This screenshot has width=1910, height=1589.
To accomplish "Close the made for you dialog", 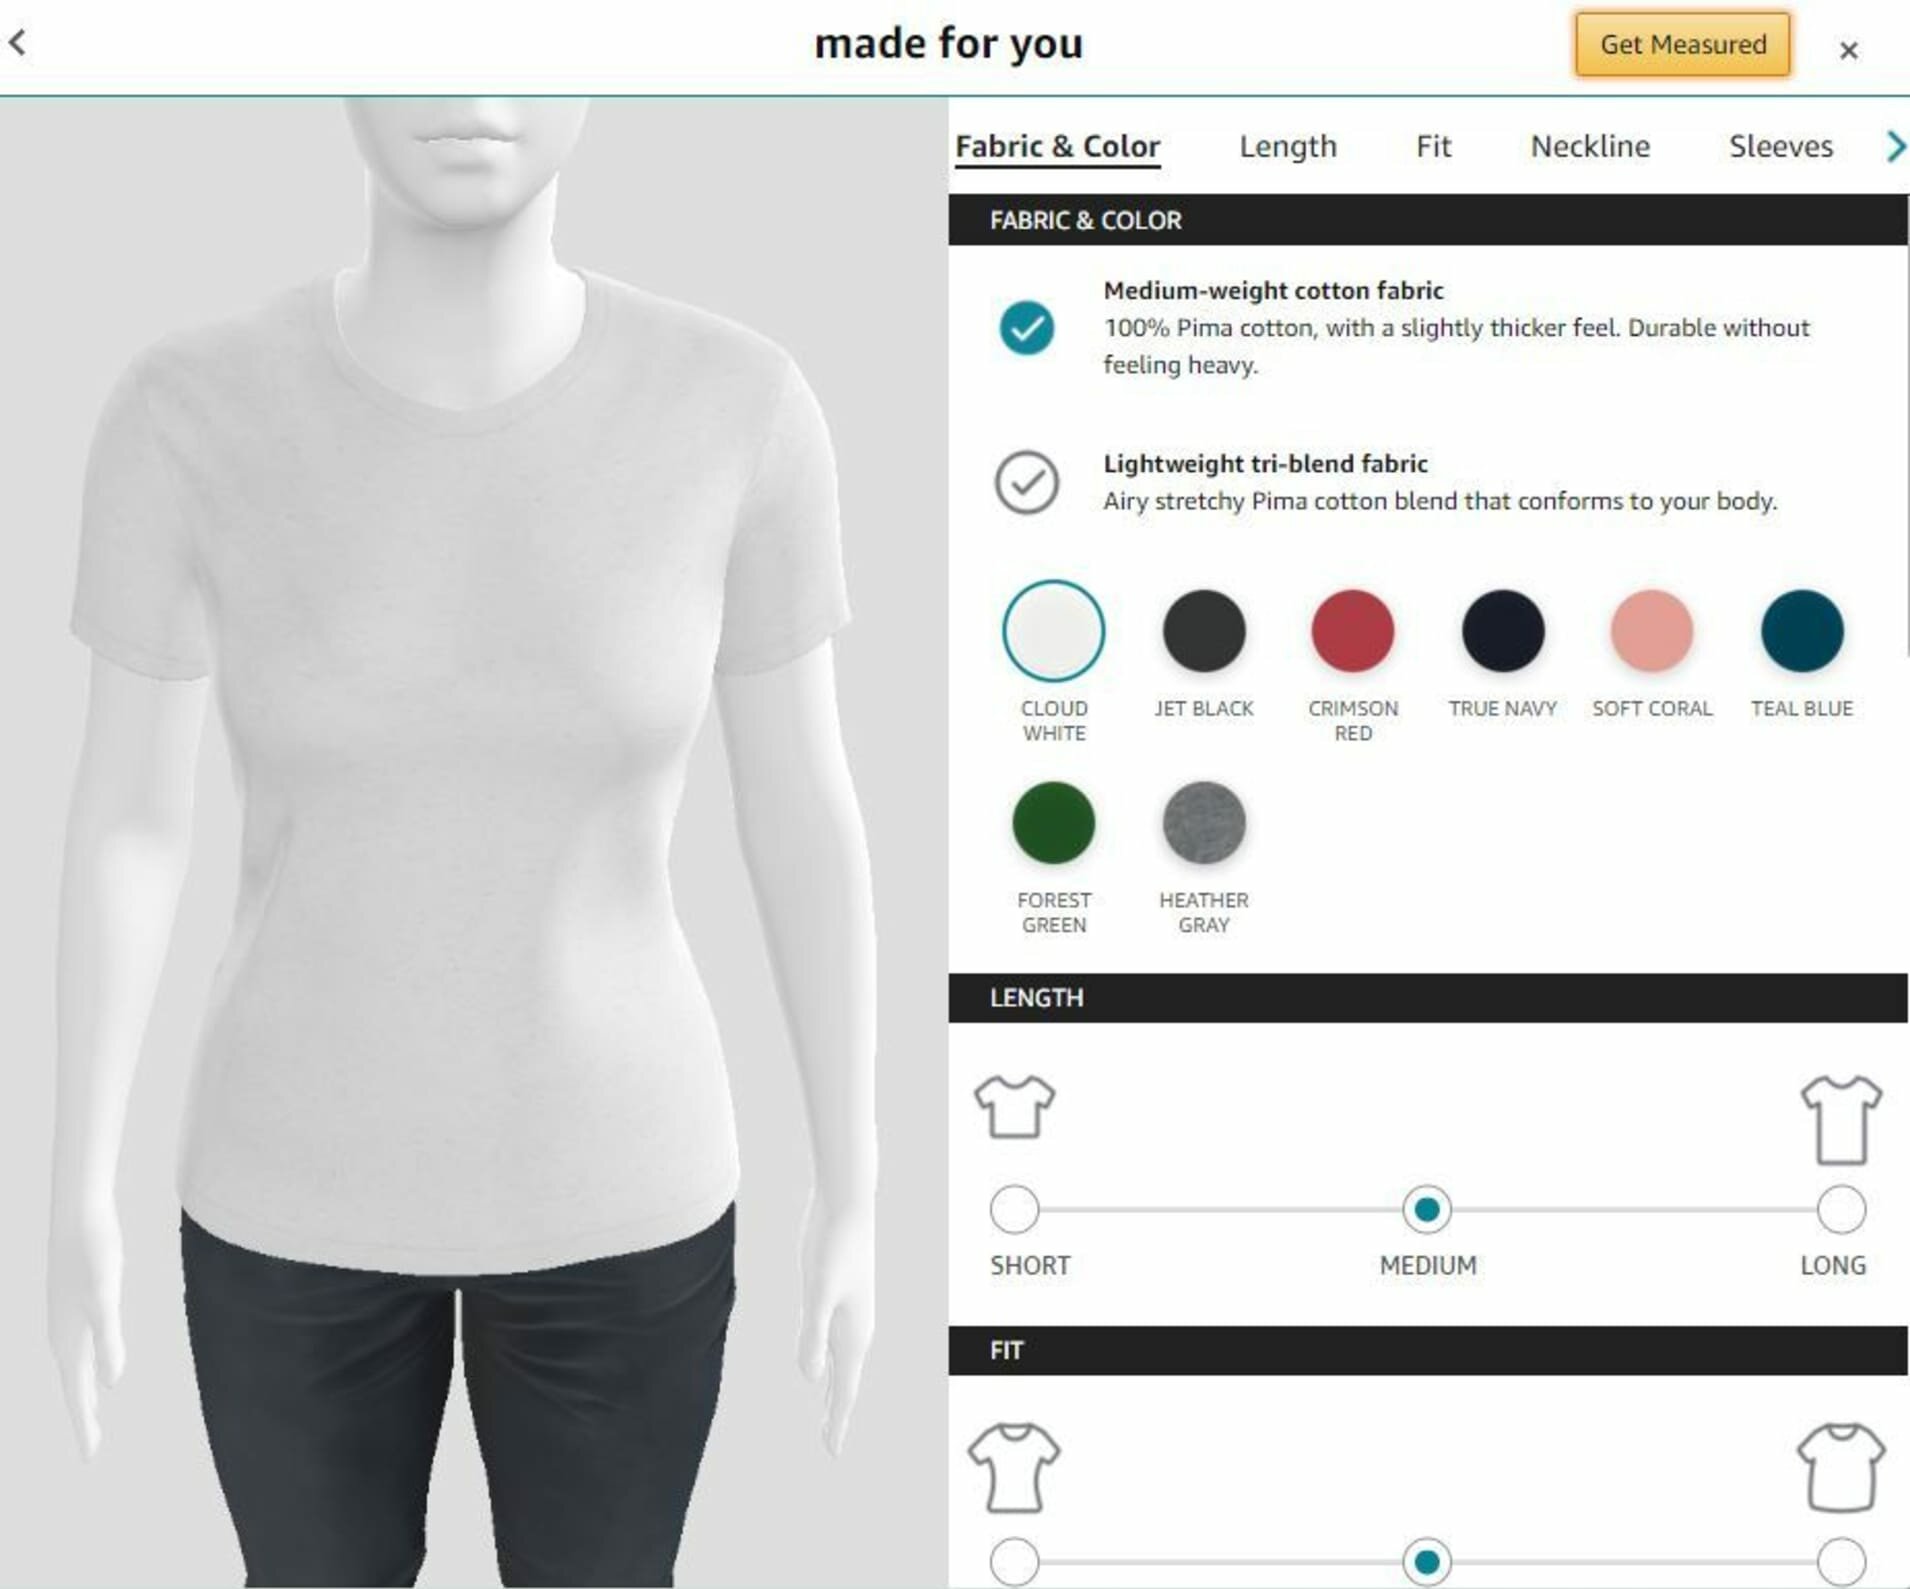I will [1848, 50].
